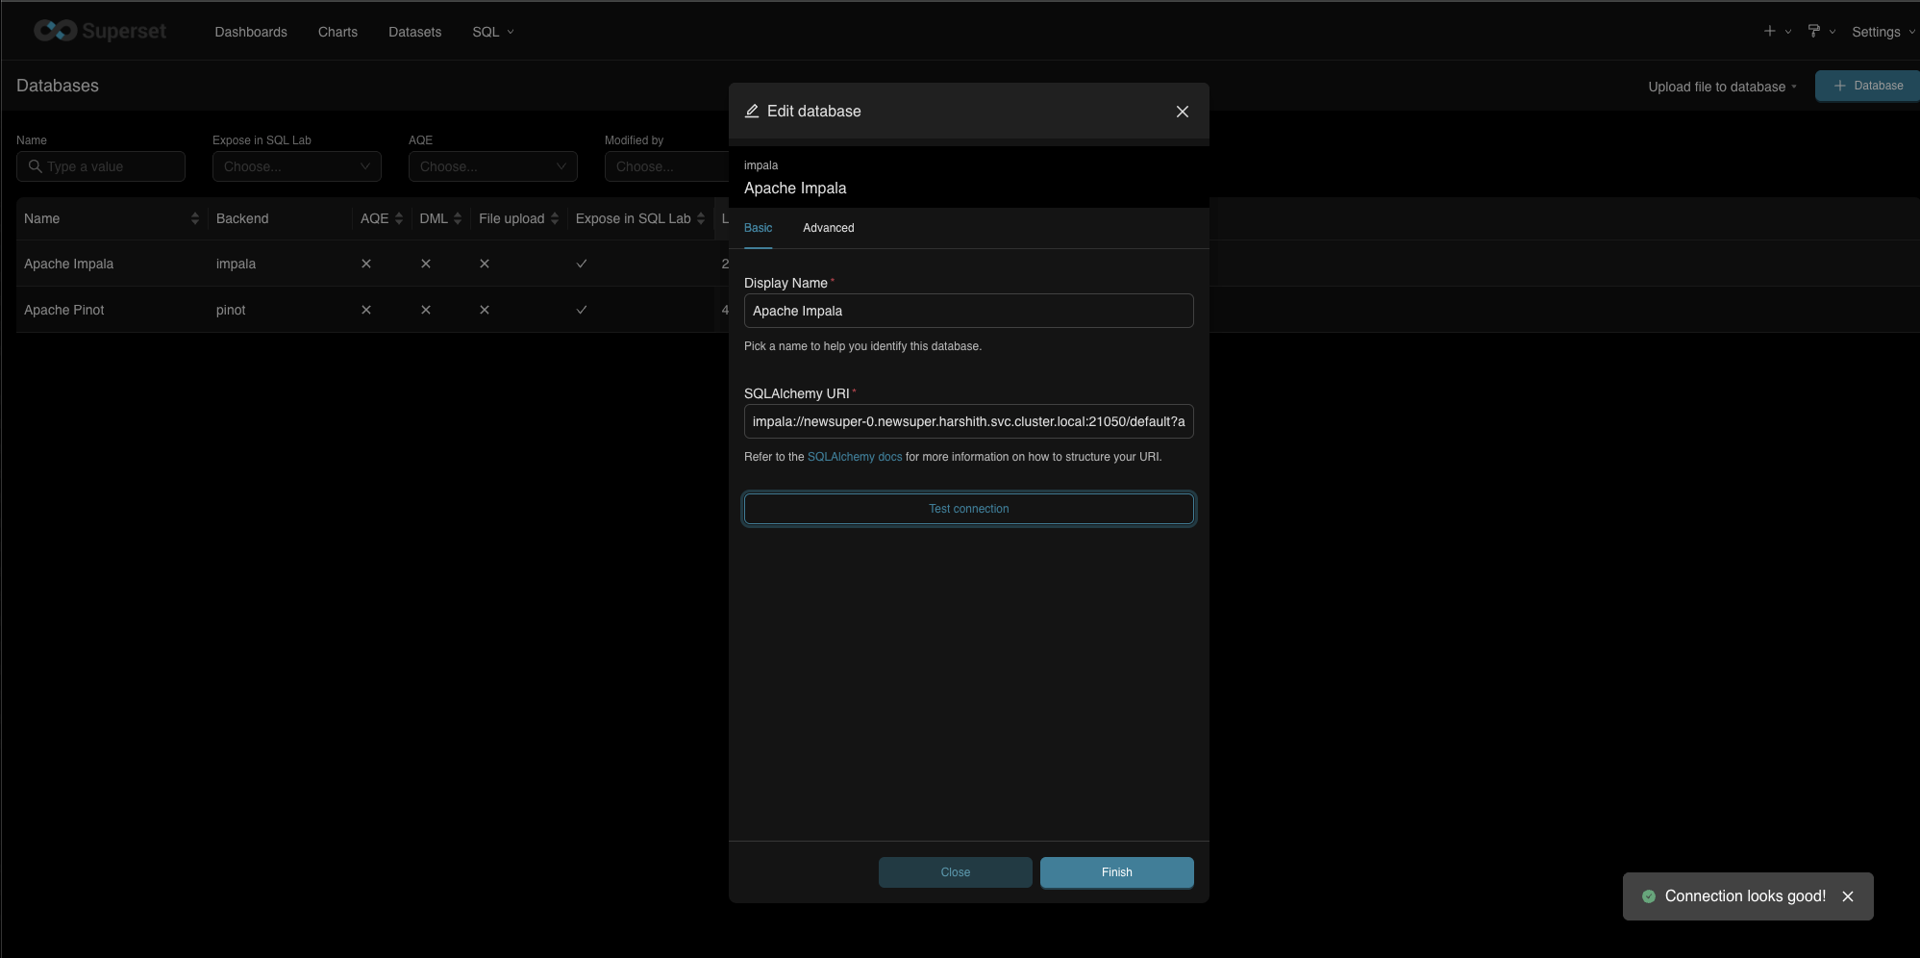Image resolution: width=1920 pixels, height=958 pixels.
Task: Click the Test connection button
Action: [969, 509]
